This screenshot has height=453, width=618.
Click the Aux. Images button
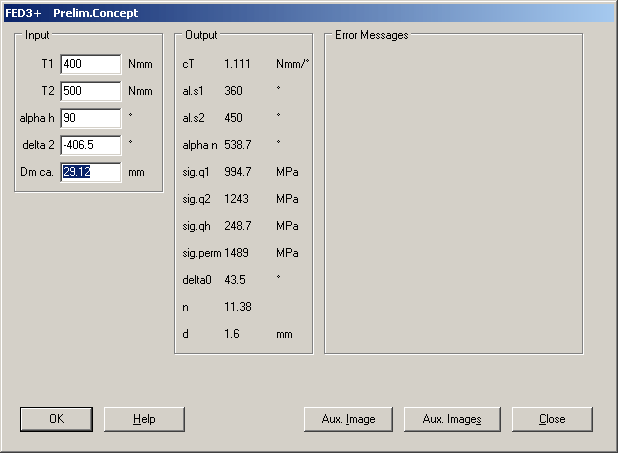click(450, 419)
